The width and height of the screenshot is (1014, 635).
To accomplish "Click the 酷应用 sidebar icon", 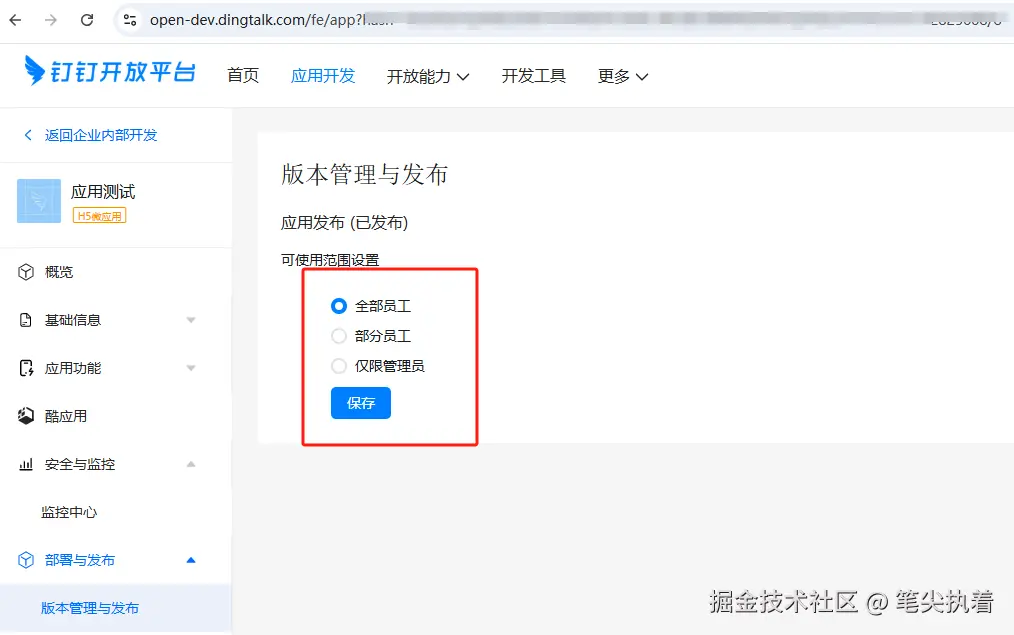I will point(23,415).
